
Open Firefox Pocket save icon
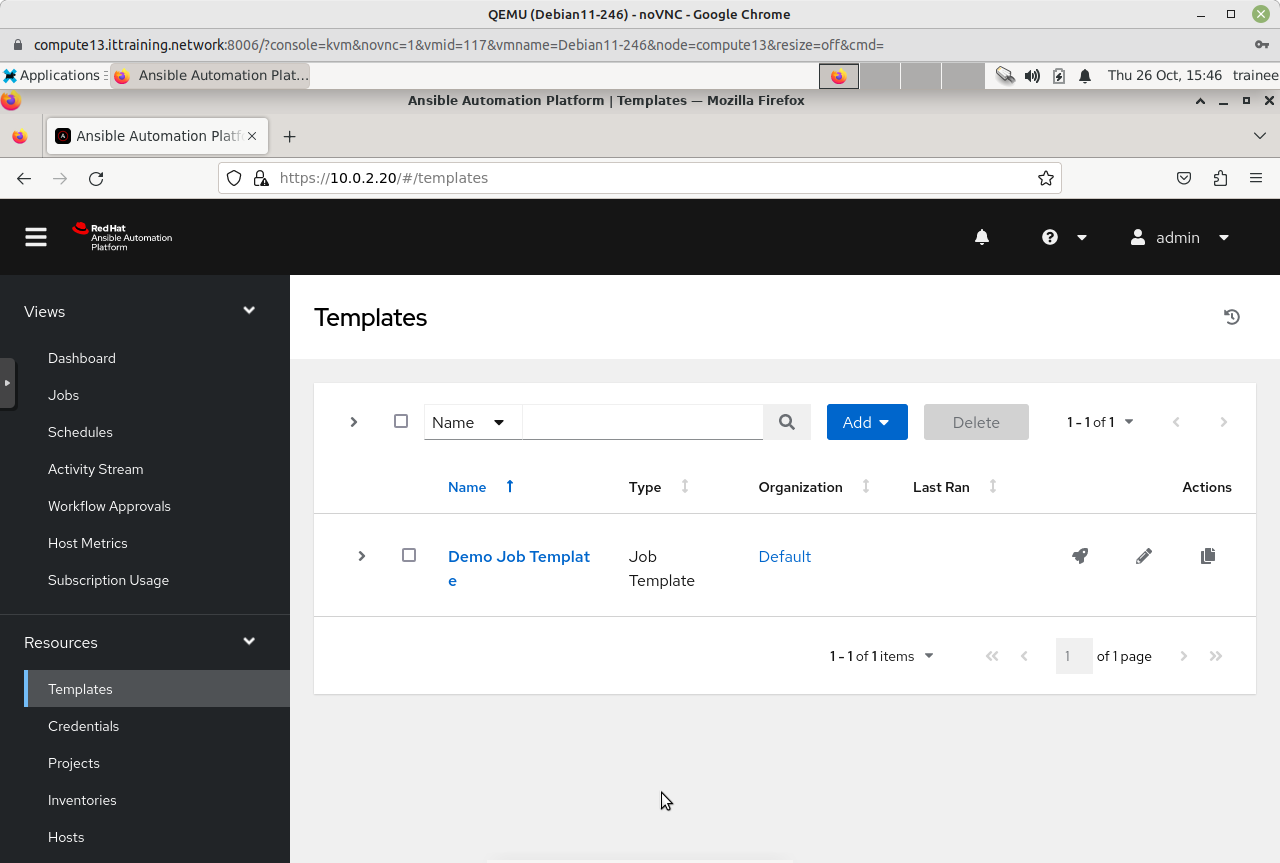coord(1184,178)
